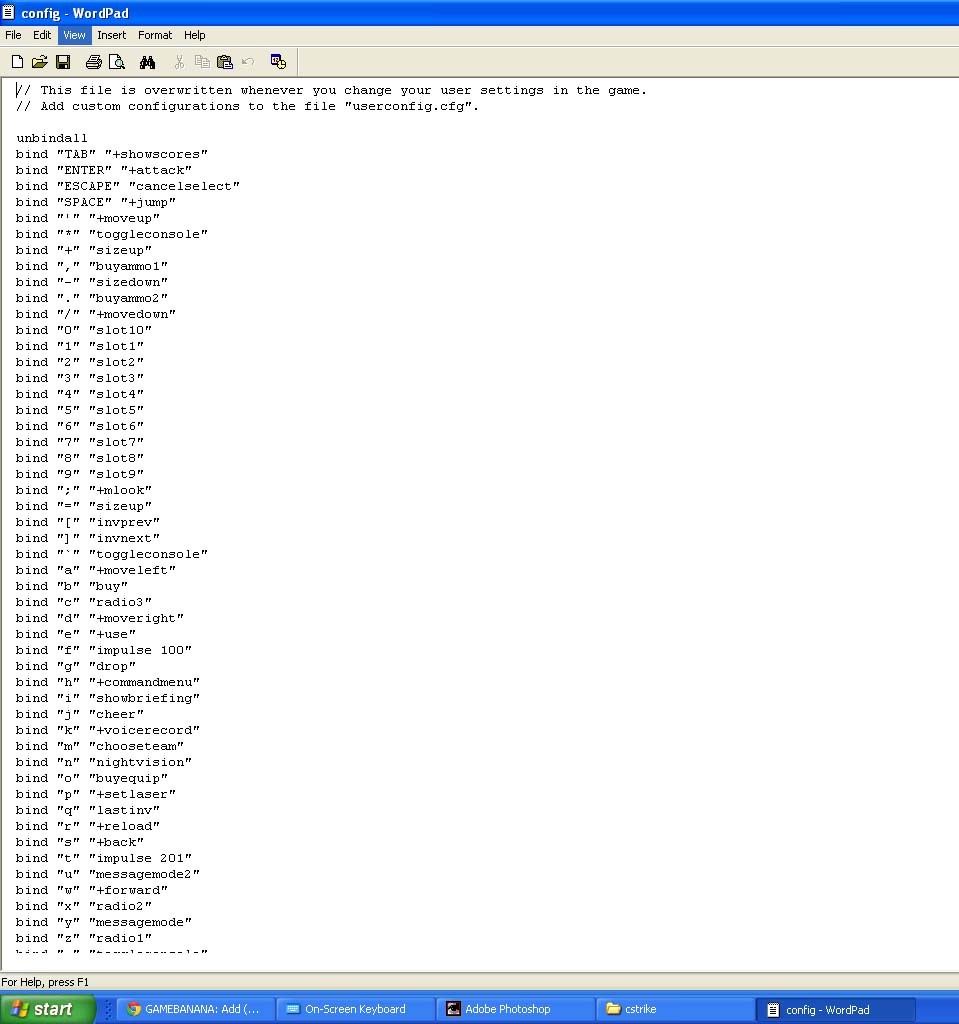Open the Edit menu
Screen dimensions: 959x1024
(x=42, y=35)
